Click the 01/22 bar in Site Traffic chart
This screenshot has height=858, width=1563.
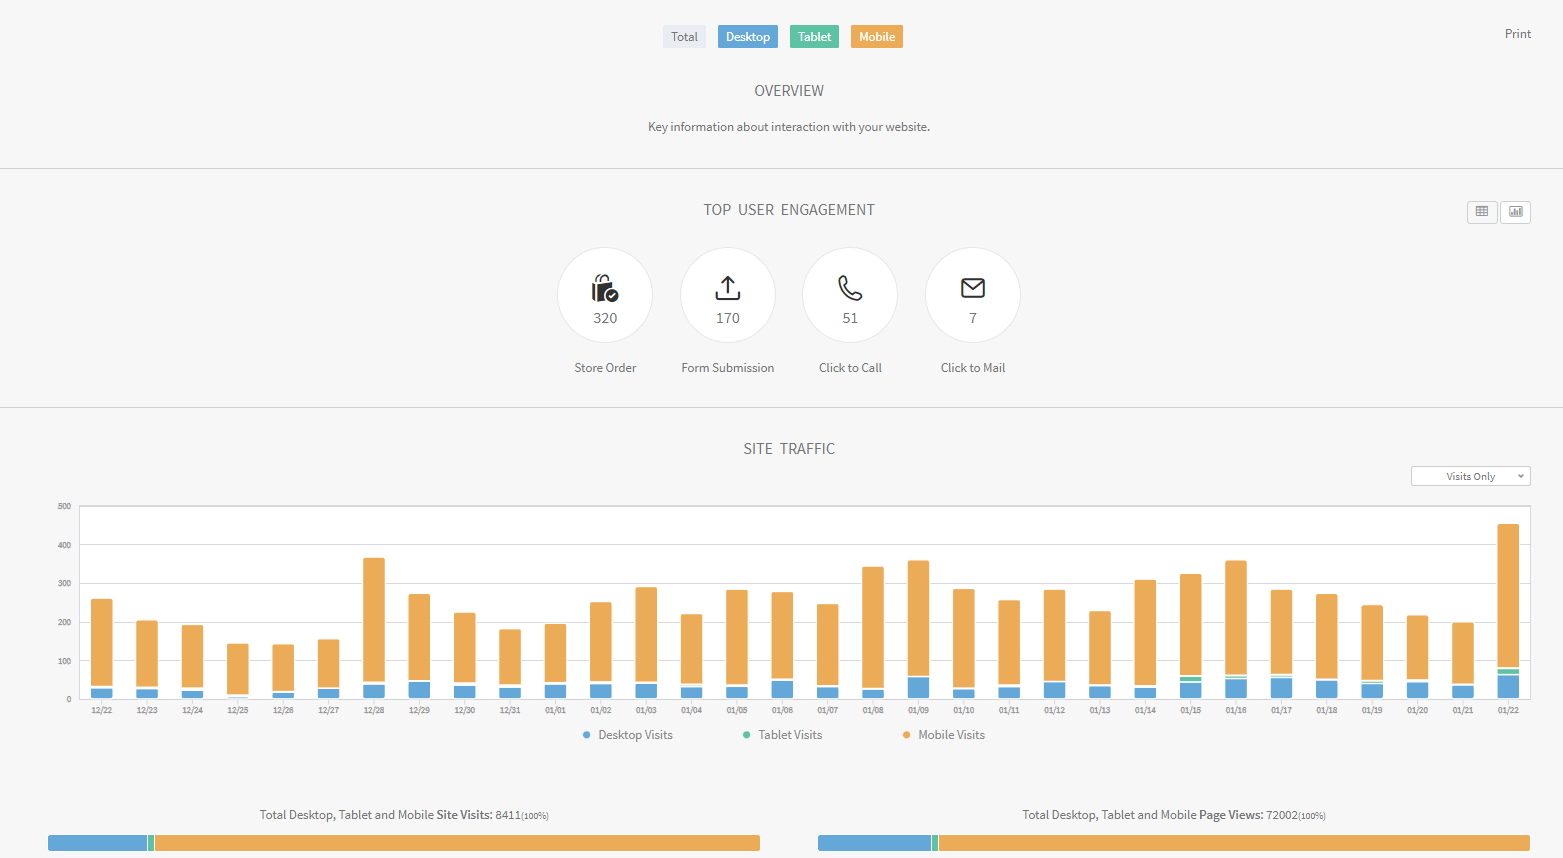(1508, 611)
